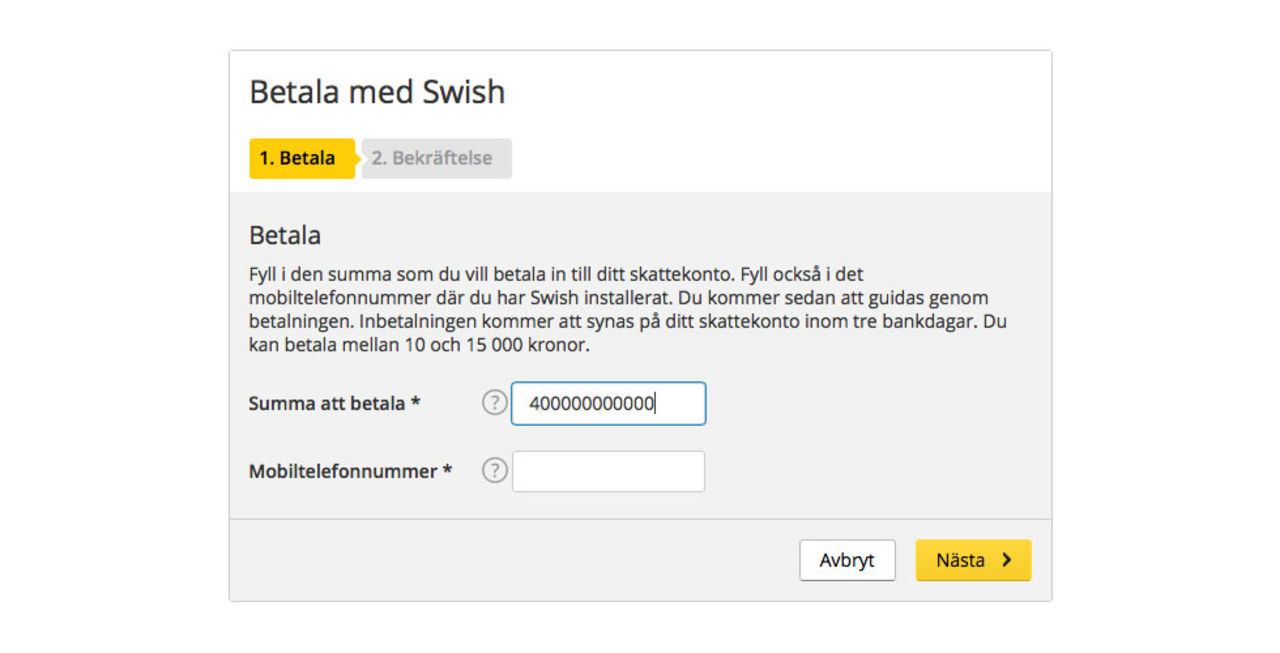The height and width of the screenshot is (653, 1280).
Task: Click the Betala section heading
Action: [284, 235]
